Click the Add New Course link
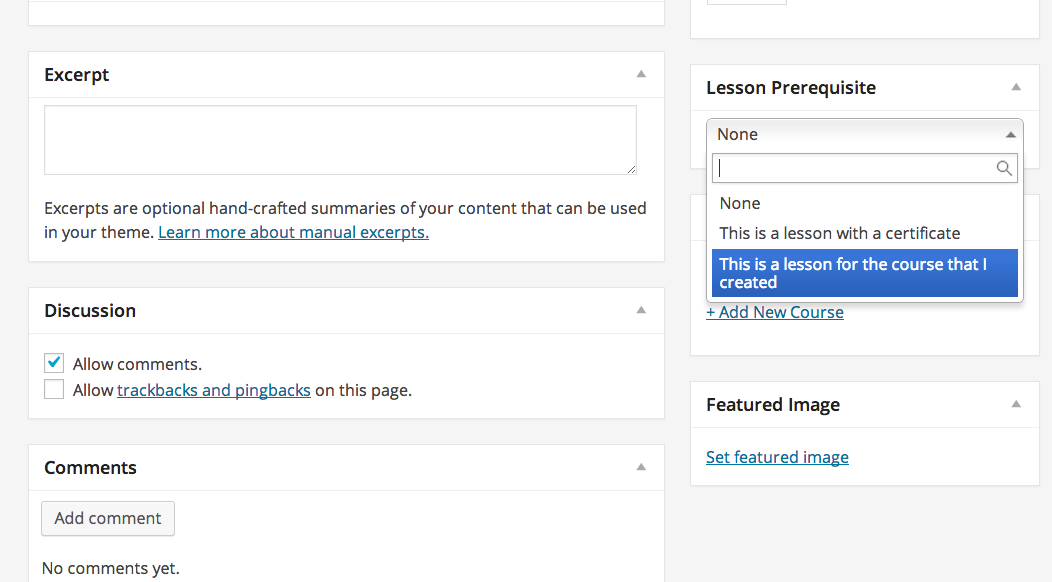Viewport: 1052px width, 582px height. click(x=775, y=312)
